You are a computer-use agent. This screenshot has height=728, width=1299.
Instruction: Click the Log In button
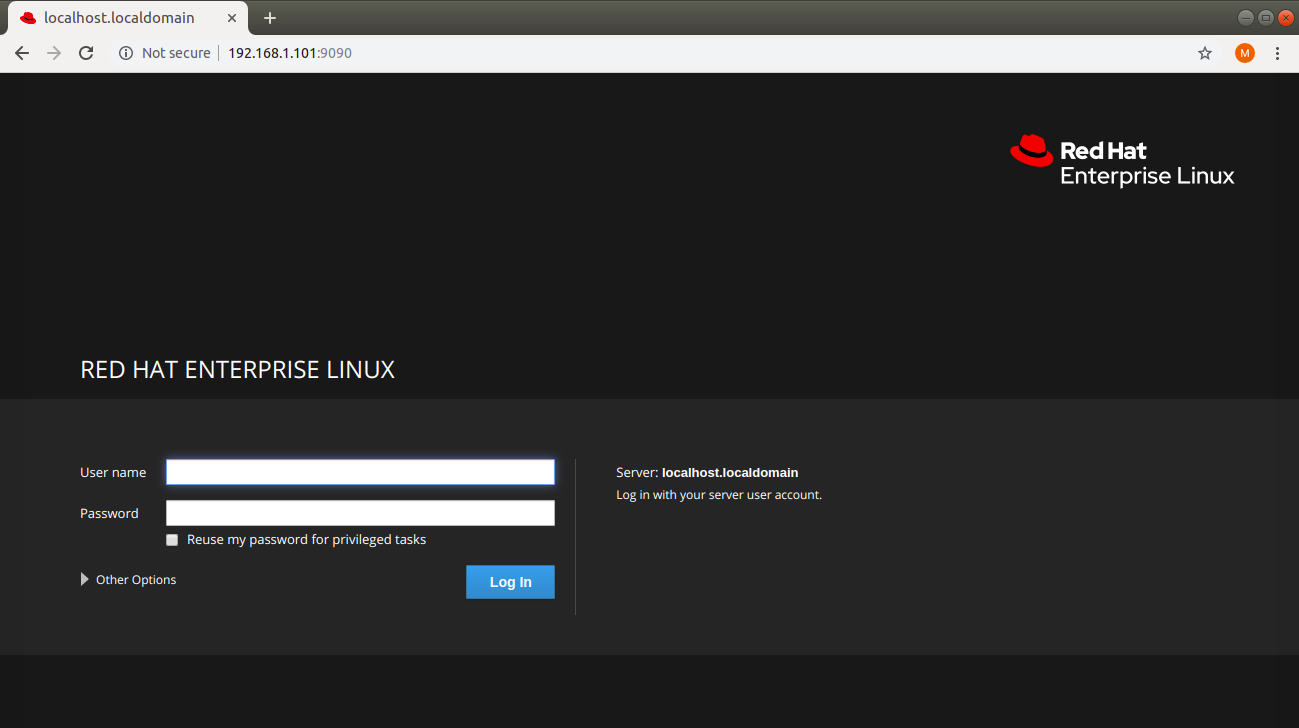coord(510,582)
